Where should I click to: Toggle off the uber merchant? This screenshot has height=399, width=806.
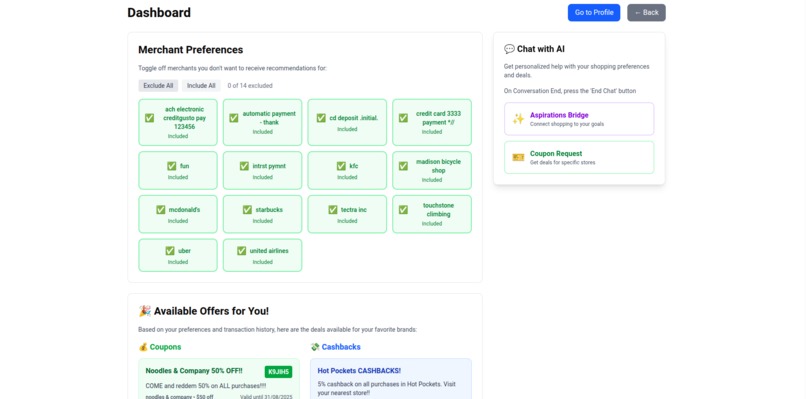point(178,255)
